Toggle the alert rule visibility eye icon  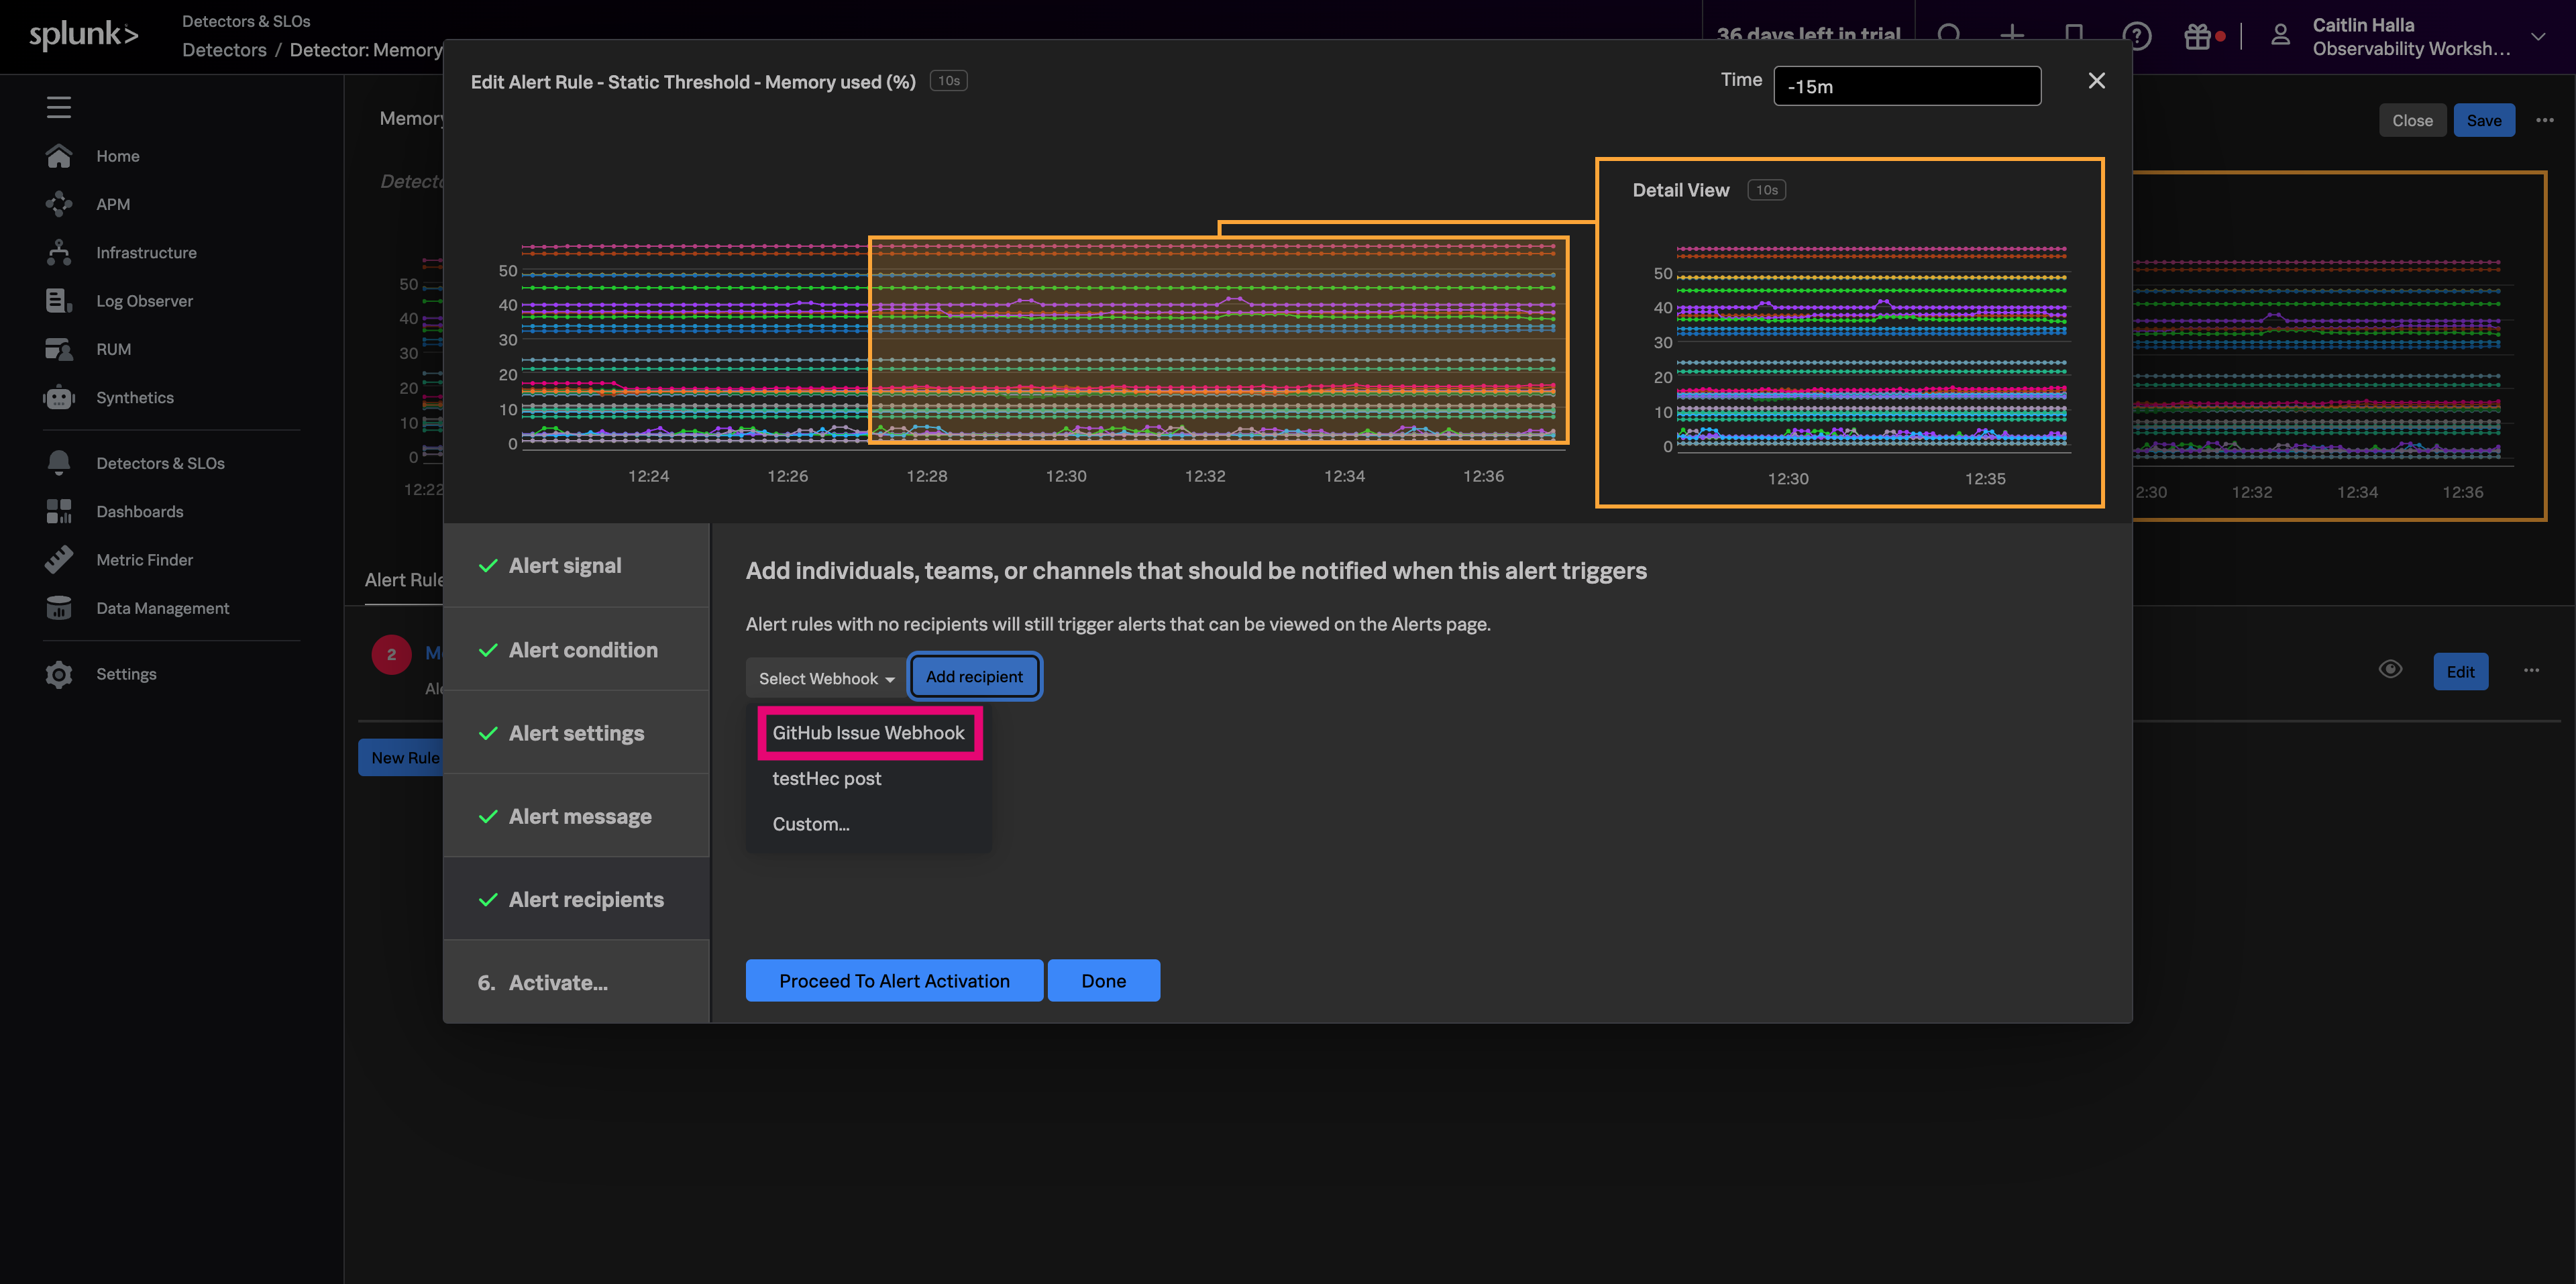tap(2390, 668)
